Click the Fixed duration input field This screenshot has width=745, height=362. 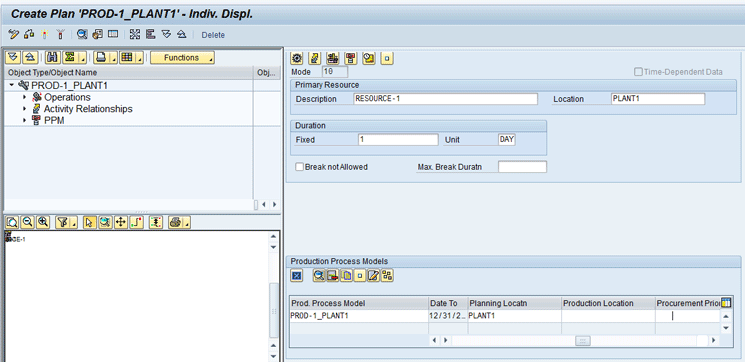pos(398,140)
